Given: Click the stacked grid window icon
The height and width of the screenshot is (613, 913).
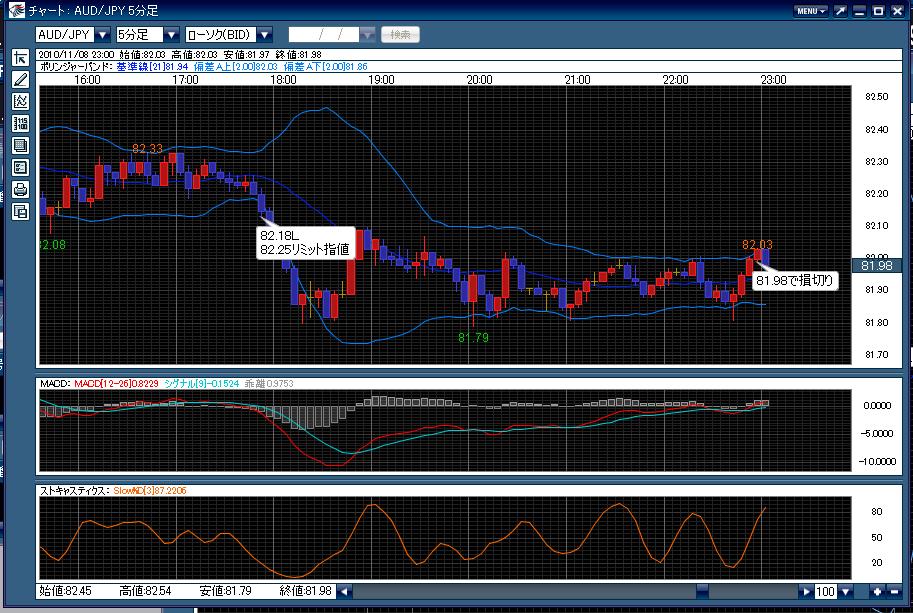Looking at the screenshot, I should pos(20,146).
